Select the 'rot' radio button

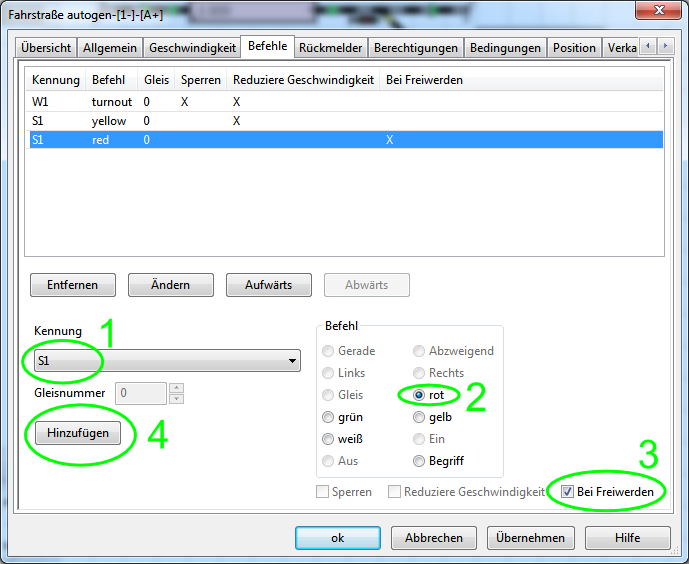click(x=420, y=395)
